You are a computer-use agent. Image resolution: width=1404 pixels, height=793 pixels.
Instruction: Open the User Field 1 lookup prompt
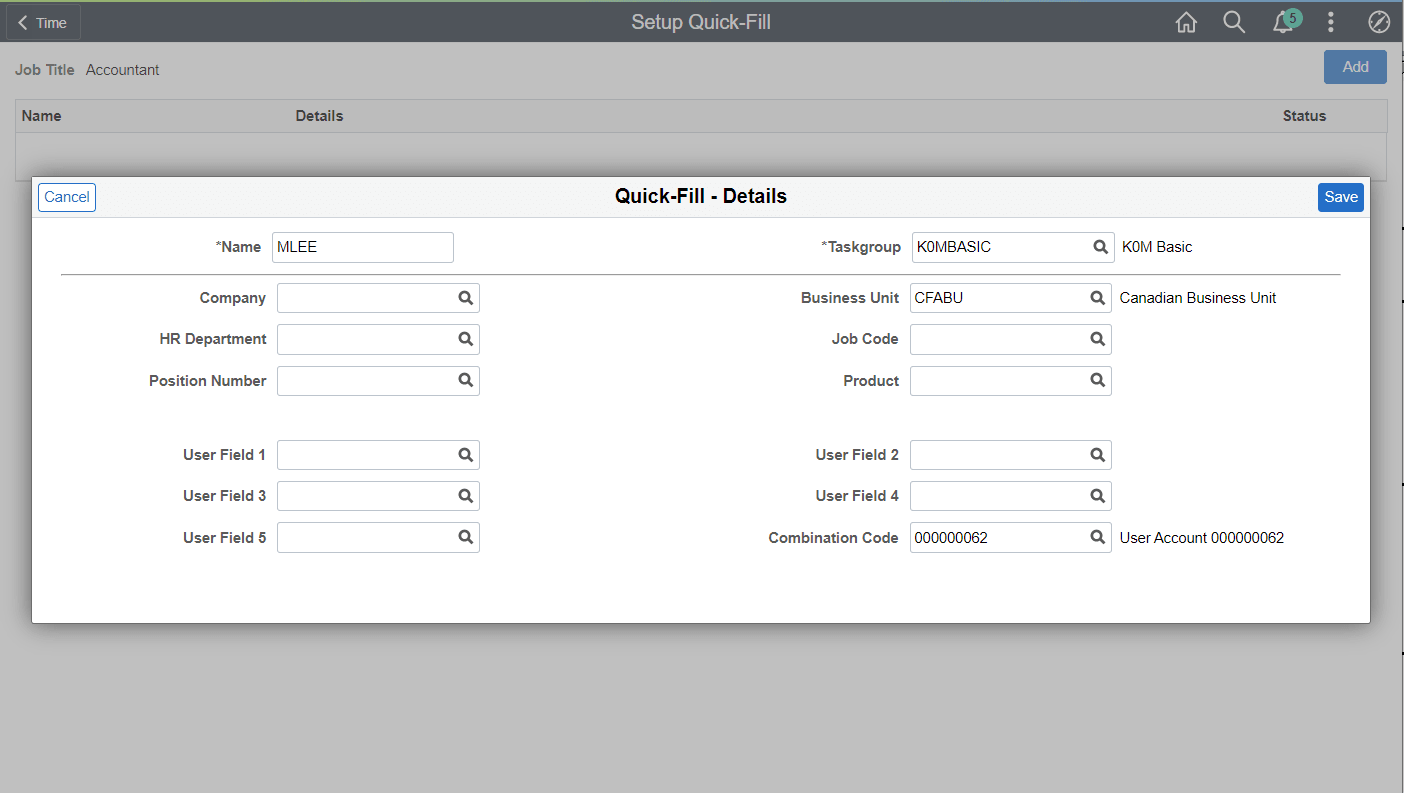[x=465, y=454]
